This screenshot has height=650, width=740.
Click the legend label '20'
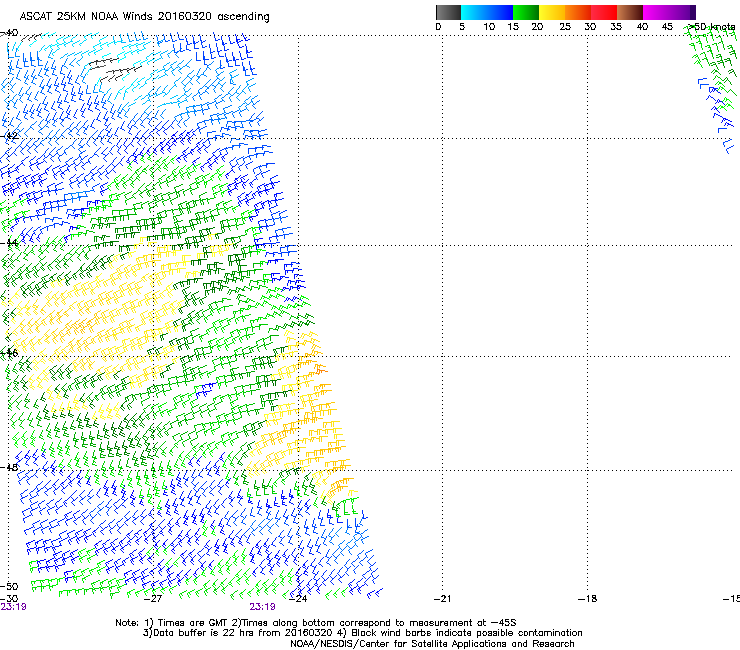coord(537,27)
